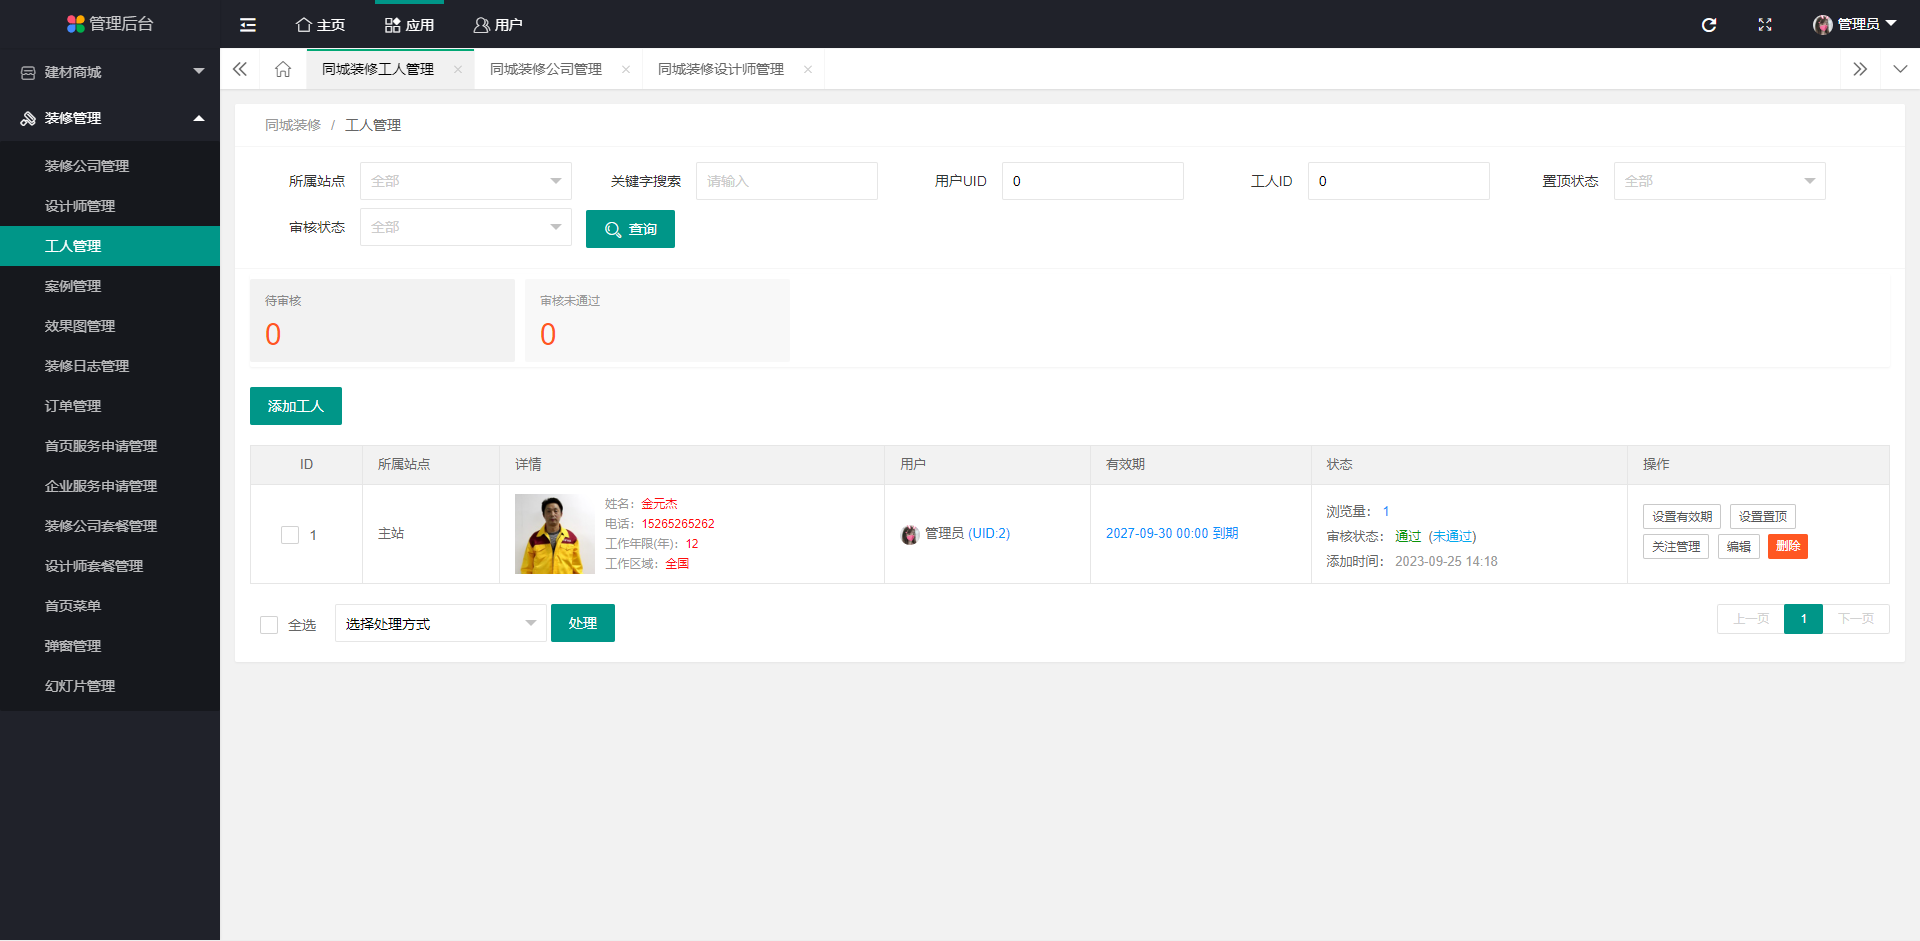
Task: Expand the 建材商城 menu arrow
Action: point(199,71)
